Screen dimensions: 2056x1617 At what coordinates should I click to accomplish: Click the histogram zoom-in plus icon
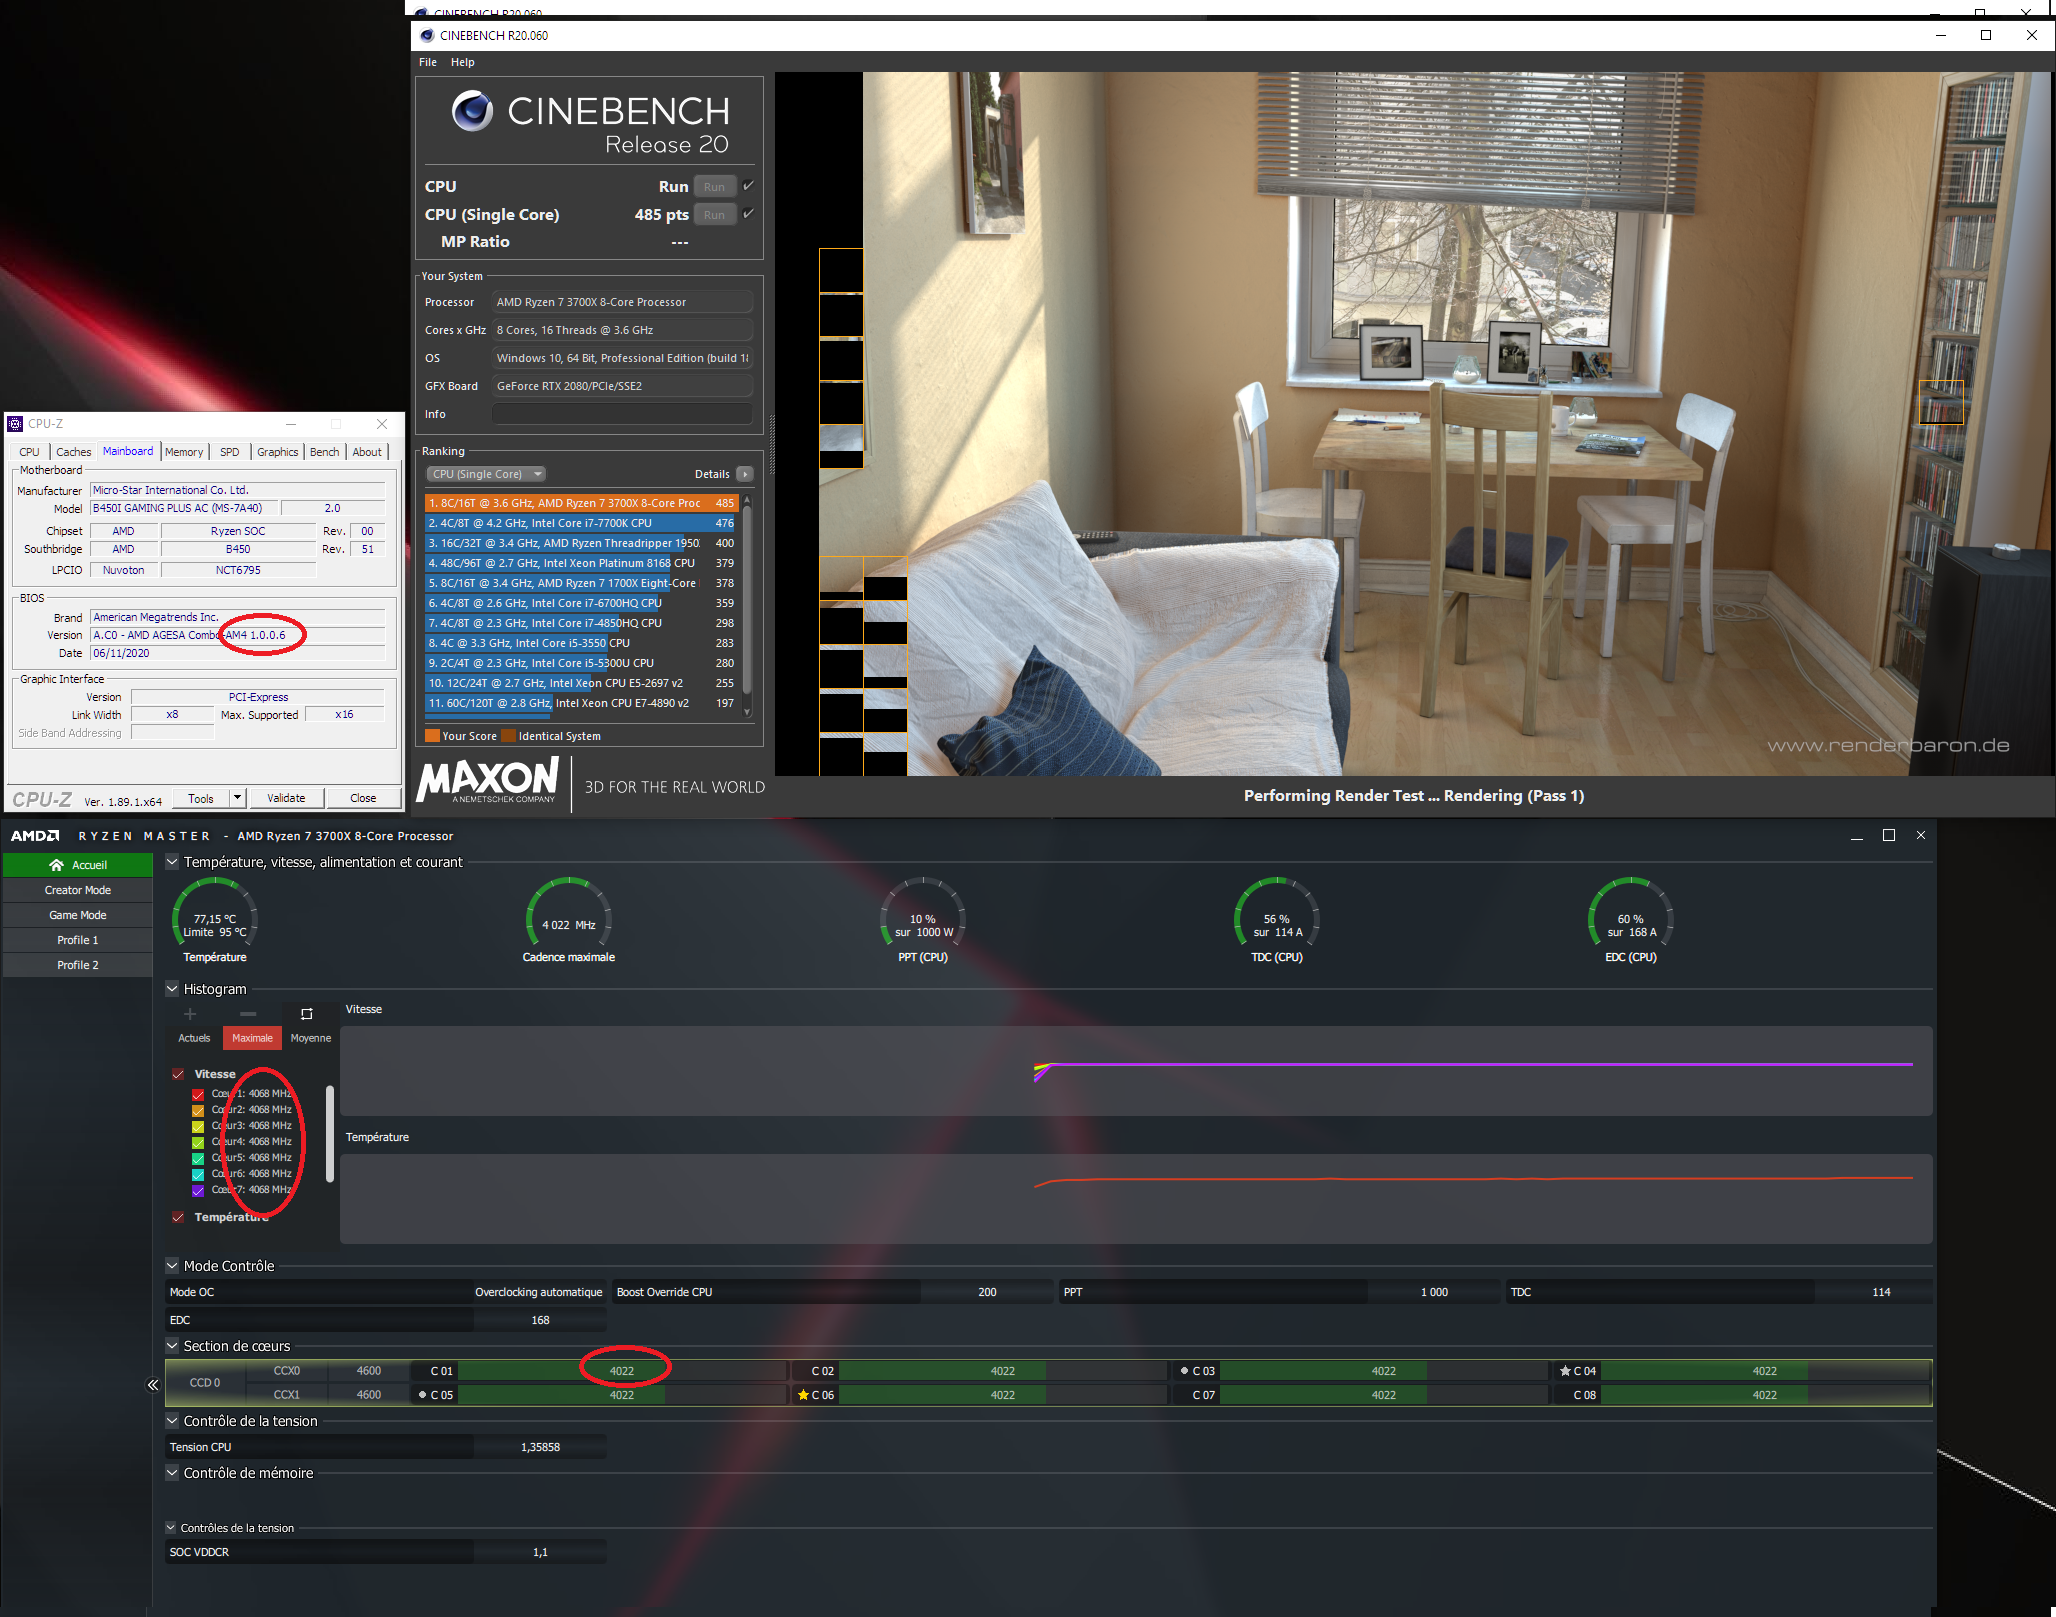point(190,1014)
